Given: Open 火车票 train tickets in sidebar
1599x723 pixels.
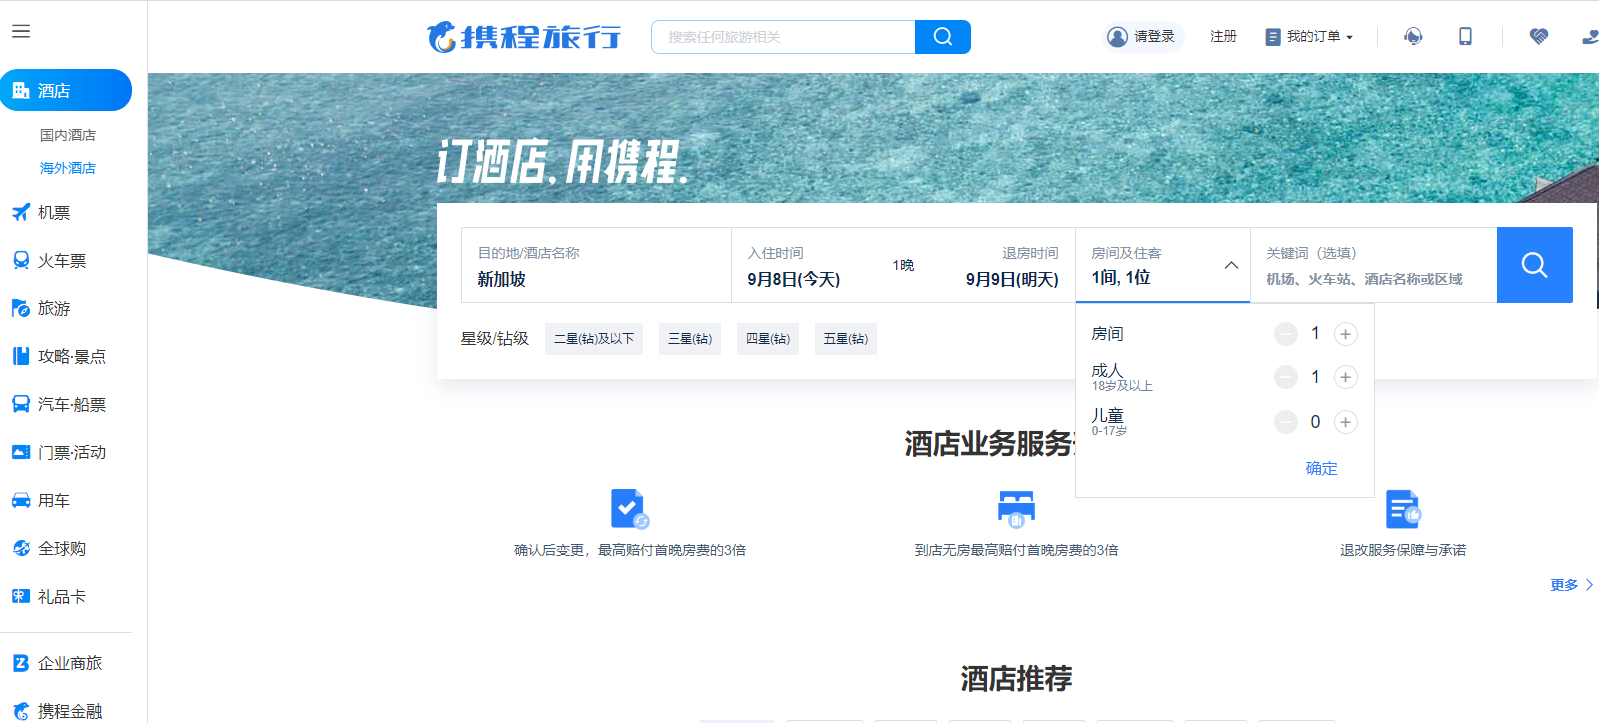Looking at the screenshot, I should click(61, 261).
